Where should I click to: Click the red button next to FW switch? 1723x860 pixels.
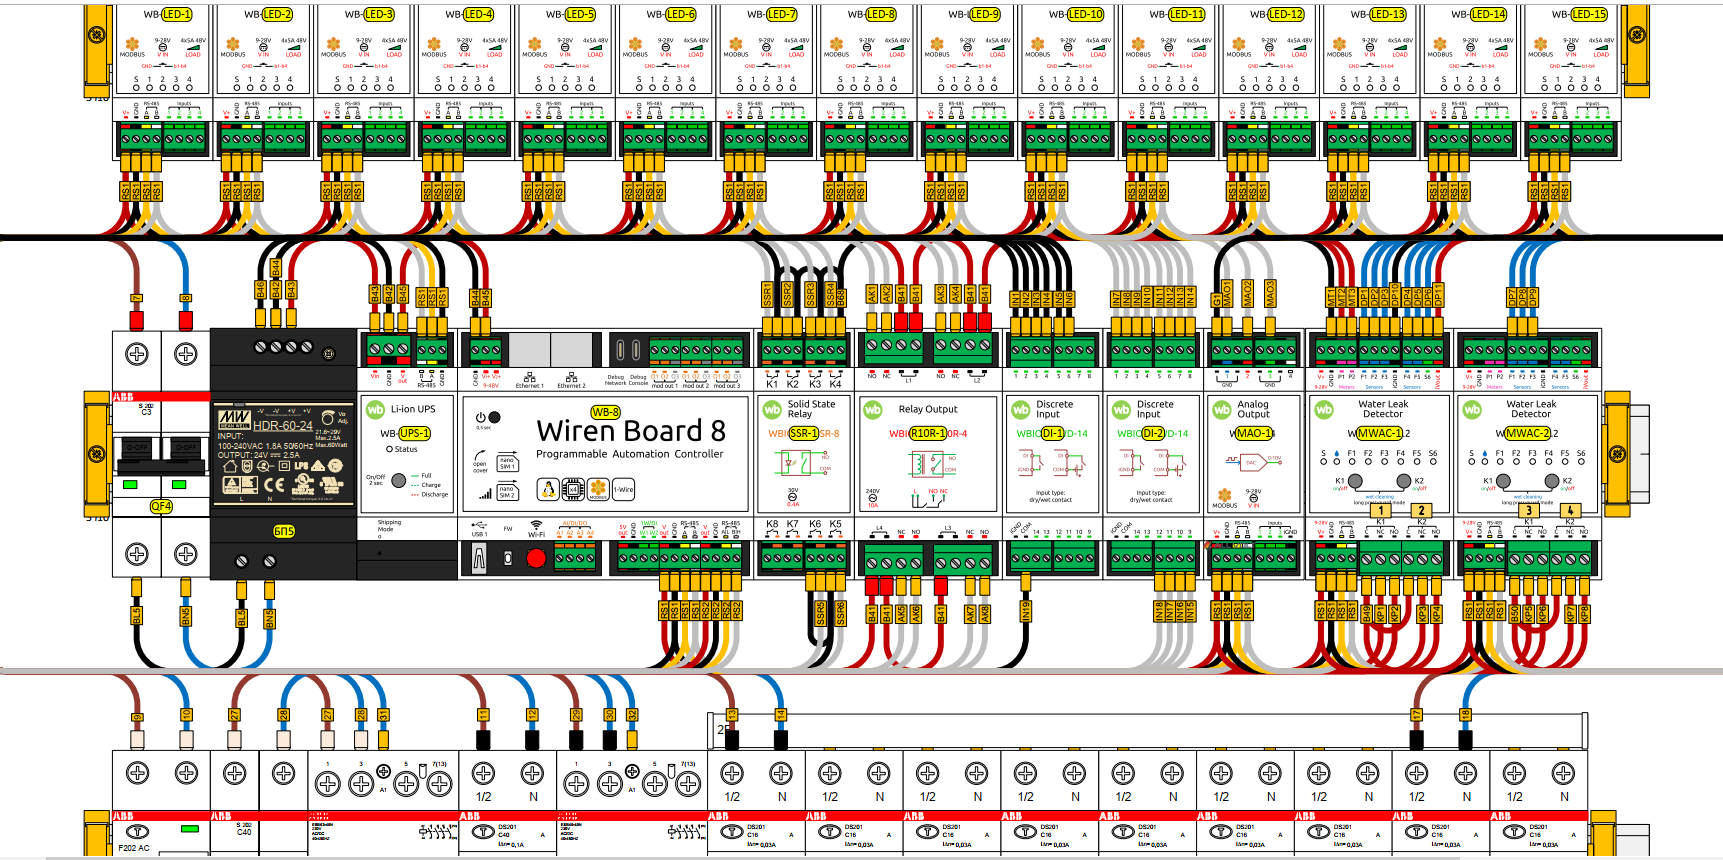(x=536, y=558)
